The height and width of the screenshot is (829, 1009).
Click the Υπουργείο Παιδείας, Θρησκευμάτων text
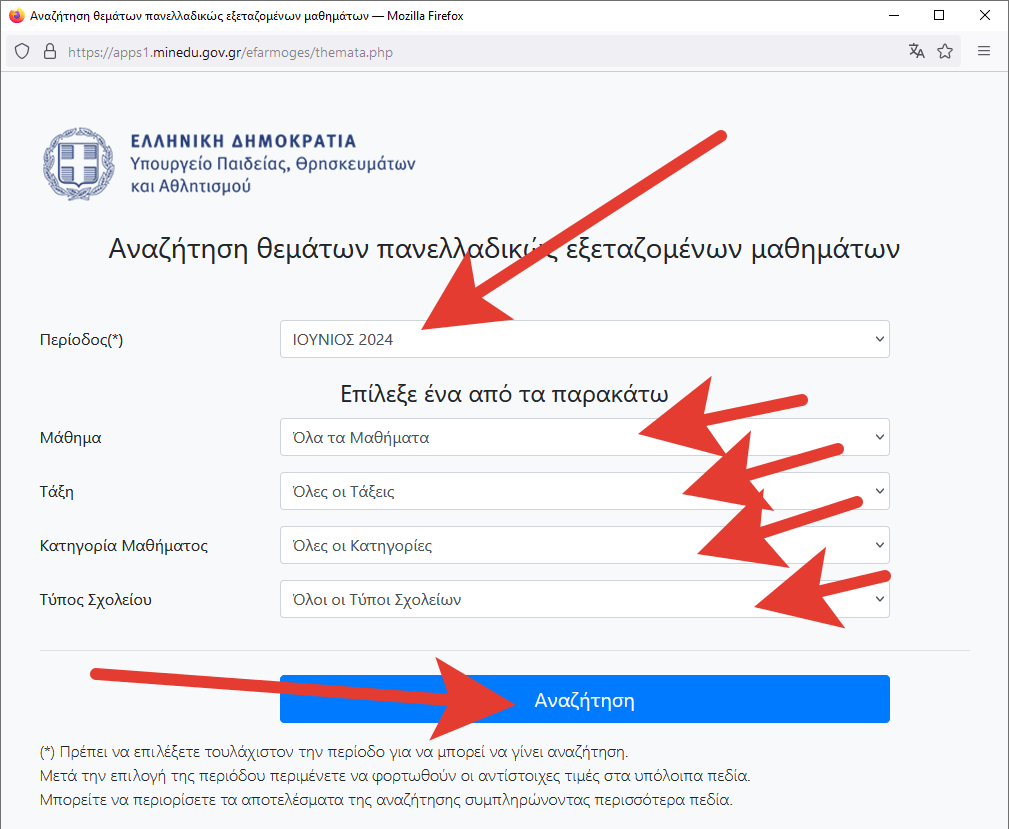(x=273, y=163)
